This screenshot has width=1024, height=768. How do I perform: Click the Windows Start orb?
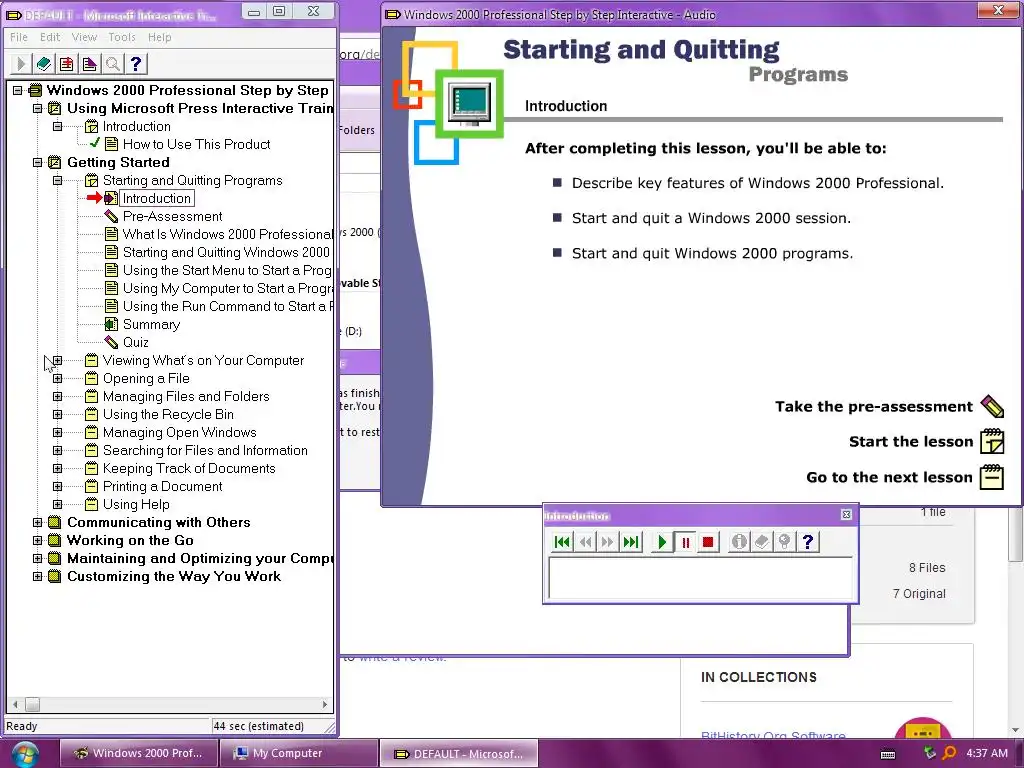(25, 754)
